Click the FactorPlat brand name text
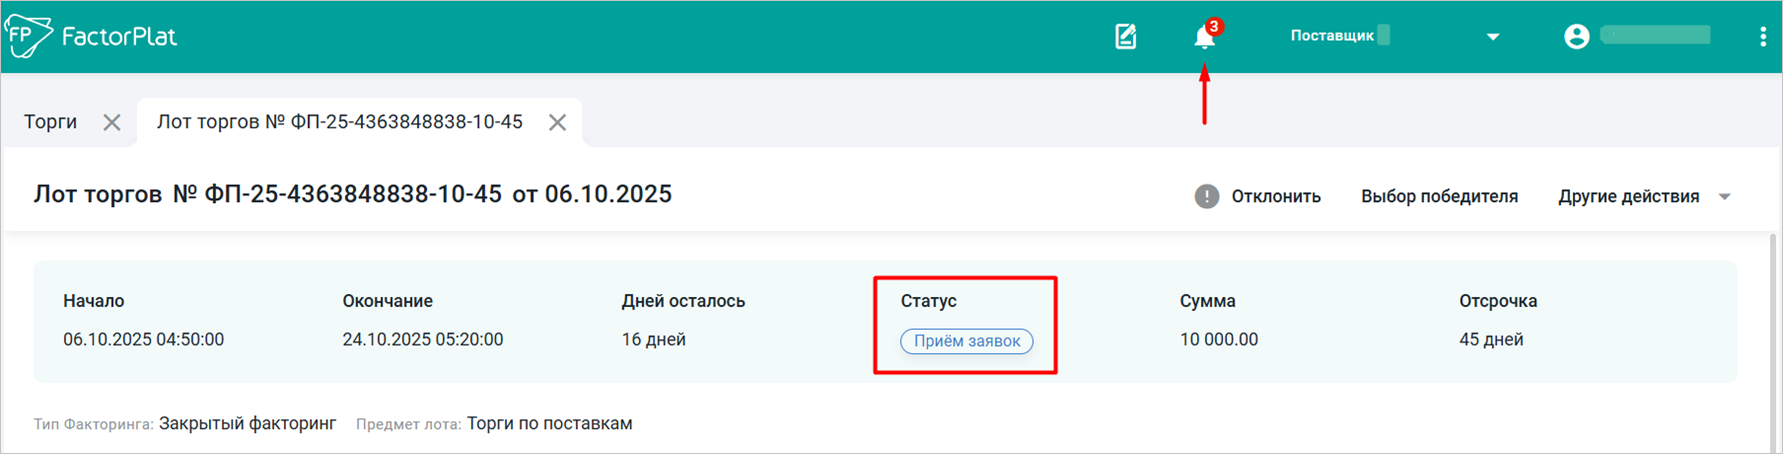Viewport: 1783px width, 454px height. click(x=119, y=37)
